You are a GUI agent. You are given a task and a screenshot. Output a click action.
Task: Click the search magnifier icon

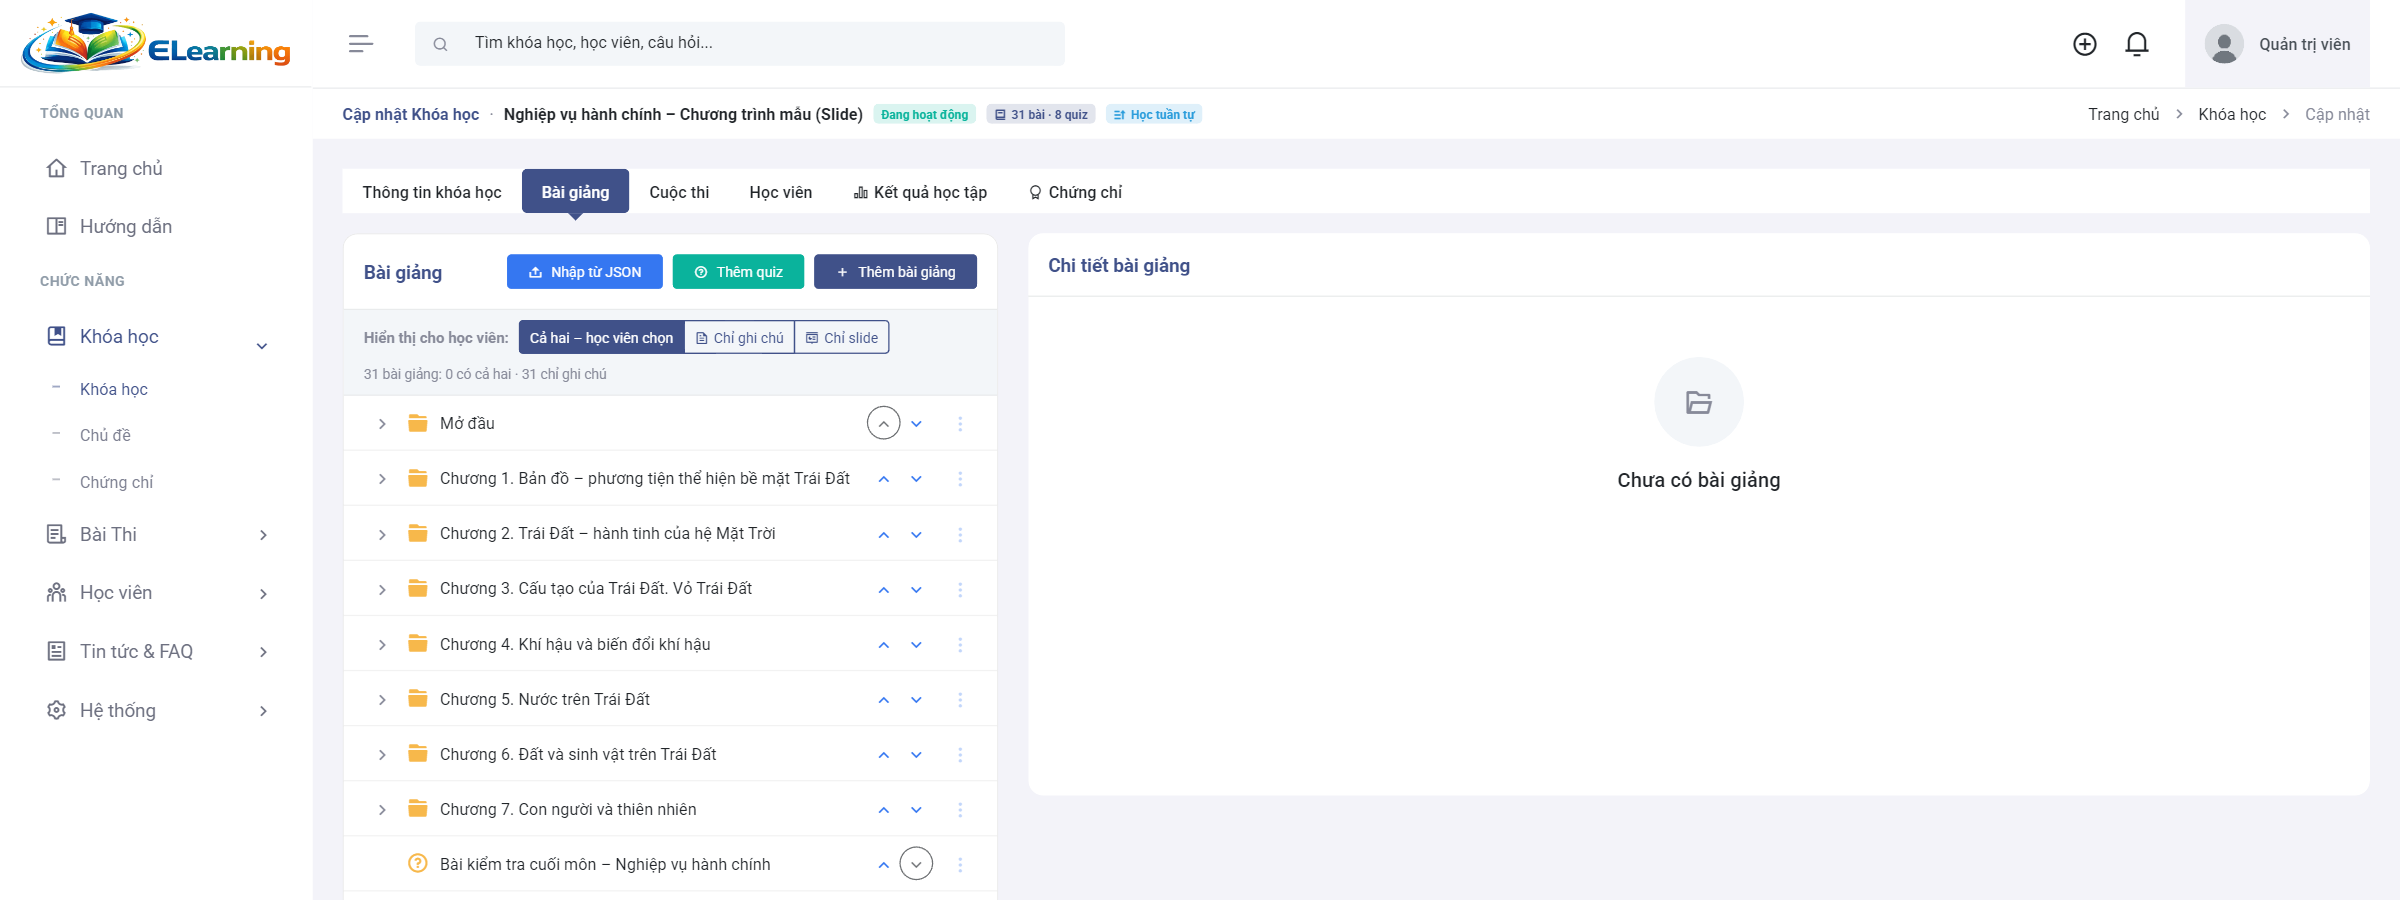(440, 44)
